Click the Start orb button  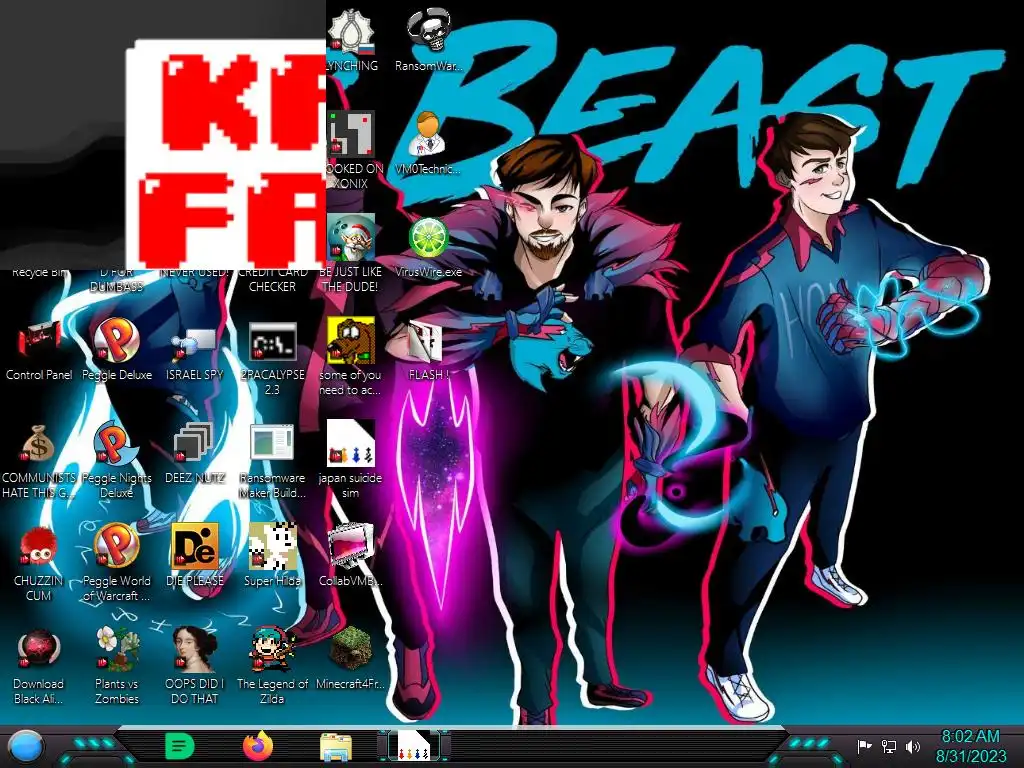click(x=25, y=746)
